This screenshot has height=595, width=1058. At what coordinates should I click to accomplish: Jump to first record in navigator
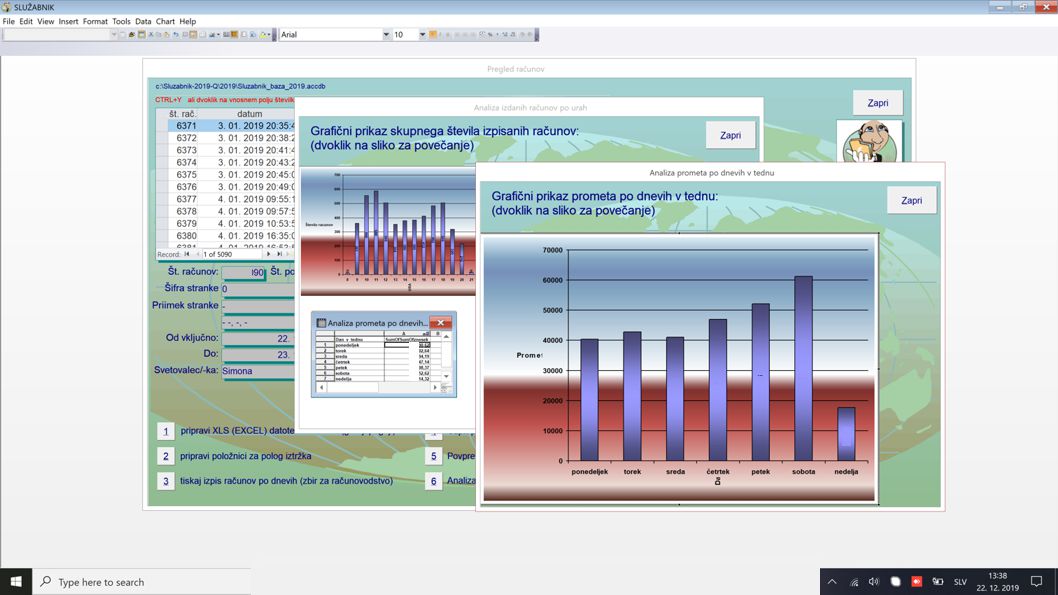coord(187,254)
